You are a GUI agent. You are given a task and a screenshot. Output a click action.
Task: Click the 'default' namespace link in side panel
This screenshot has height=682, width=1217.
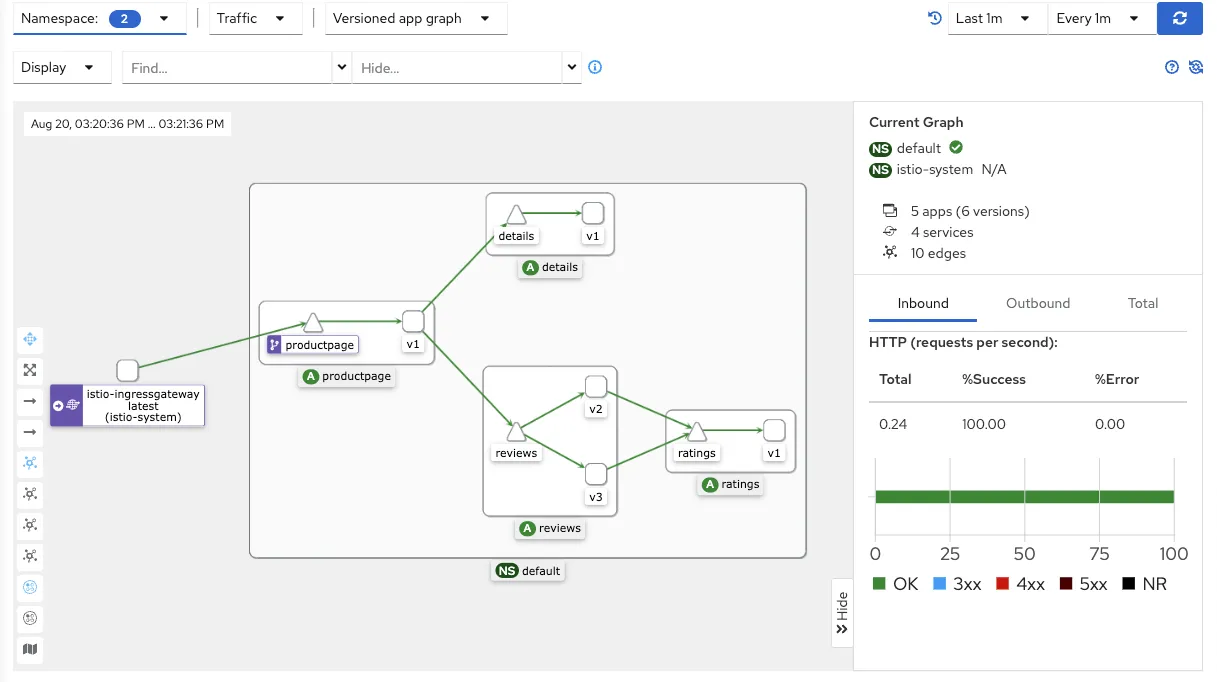click(919, 148)
